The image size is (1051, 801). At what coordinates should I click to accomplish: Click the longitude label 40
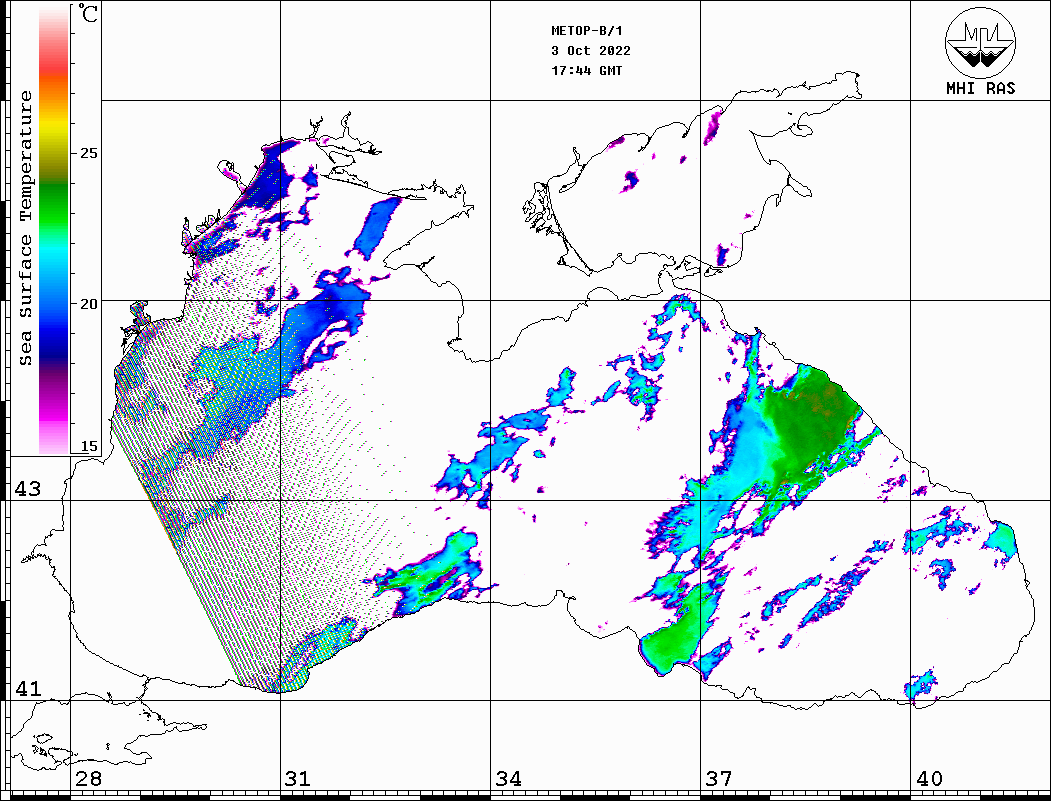point(929,778)
